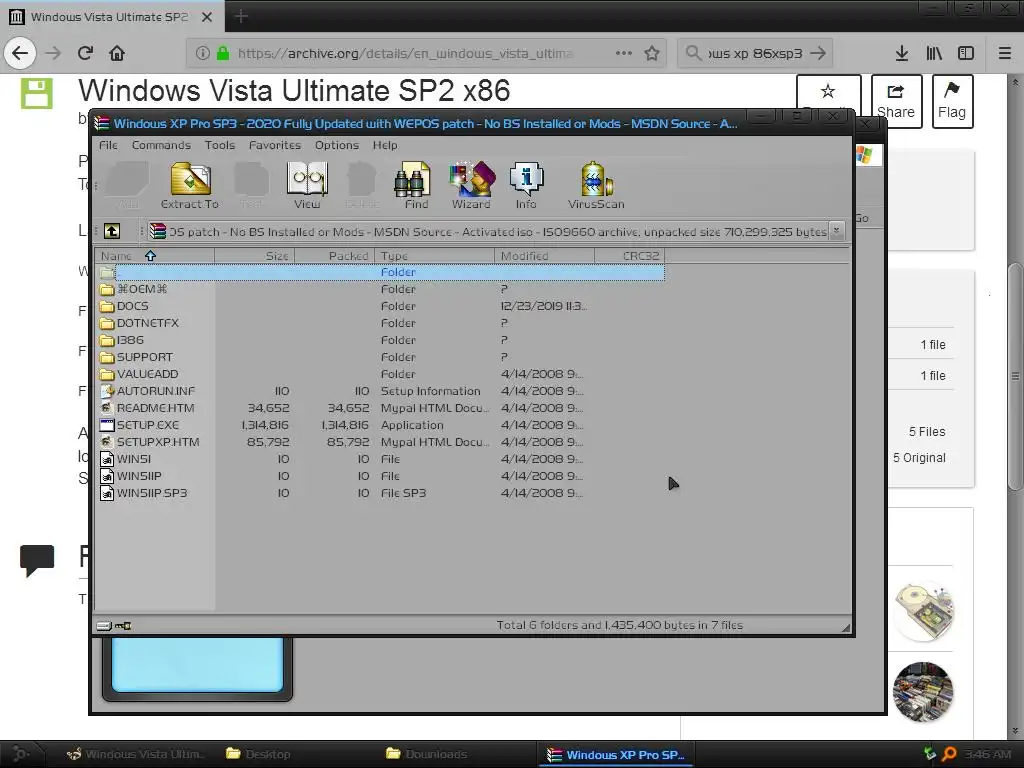Submit search with arrow in search box
Screen dimensions: 1024x768
point(818,53)
